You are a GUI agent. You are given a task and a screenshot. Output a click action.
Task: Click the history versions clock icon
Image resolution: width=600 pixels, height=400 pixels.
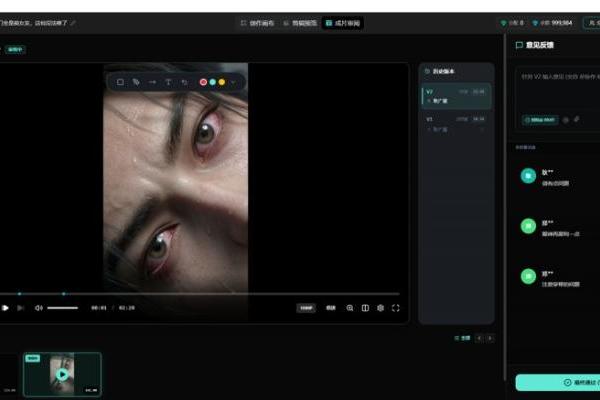[x=427, y=72]
